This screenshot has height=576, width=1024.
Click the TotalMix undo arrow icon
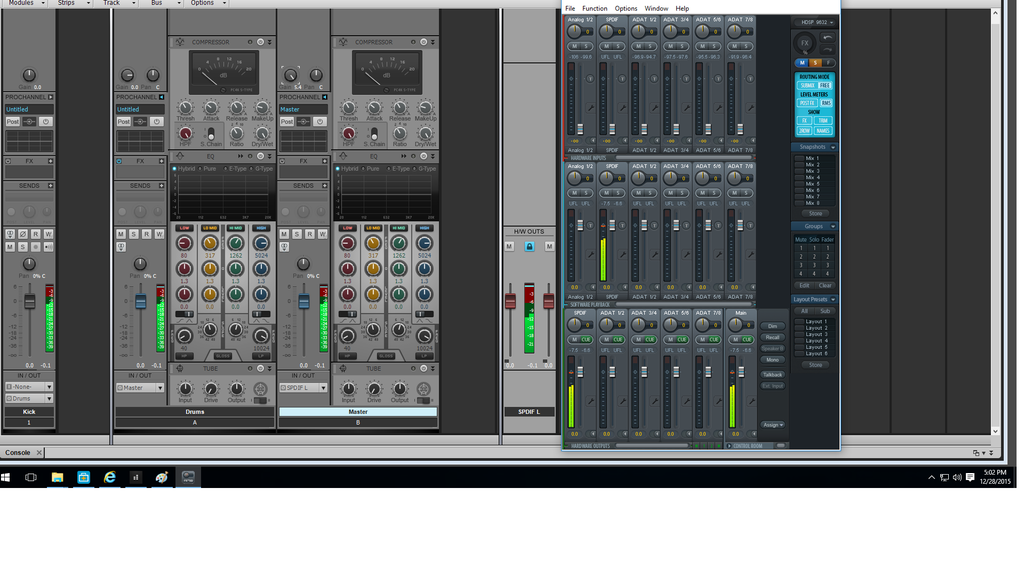coord(827,37)
